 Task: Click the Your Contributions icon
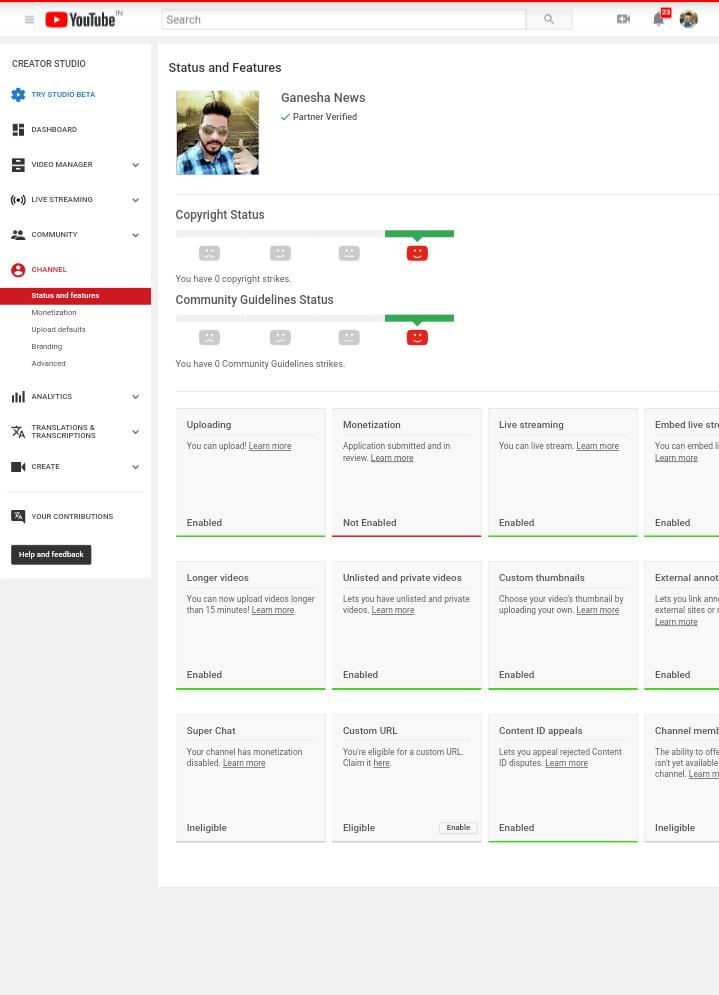pos(18,516)
